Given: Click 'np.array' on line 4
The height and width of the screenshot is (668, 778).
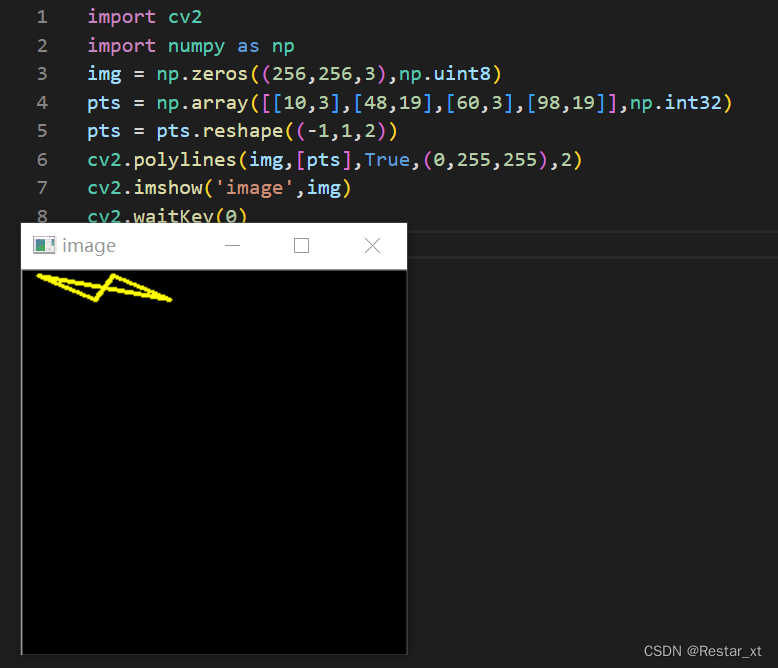Looking at the screenshot, I should [202, 103].
